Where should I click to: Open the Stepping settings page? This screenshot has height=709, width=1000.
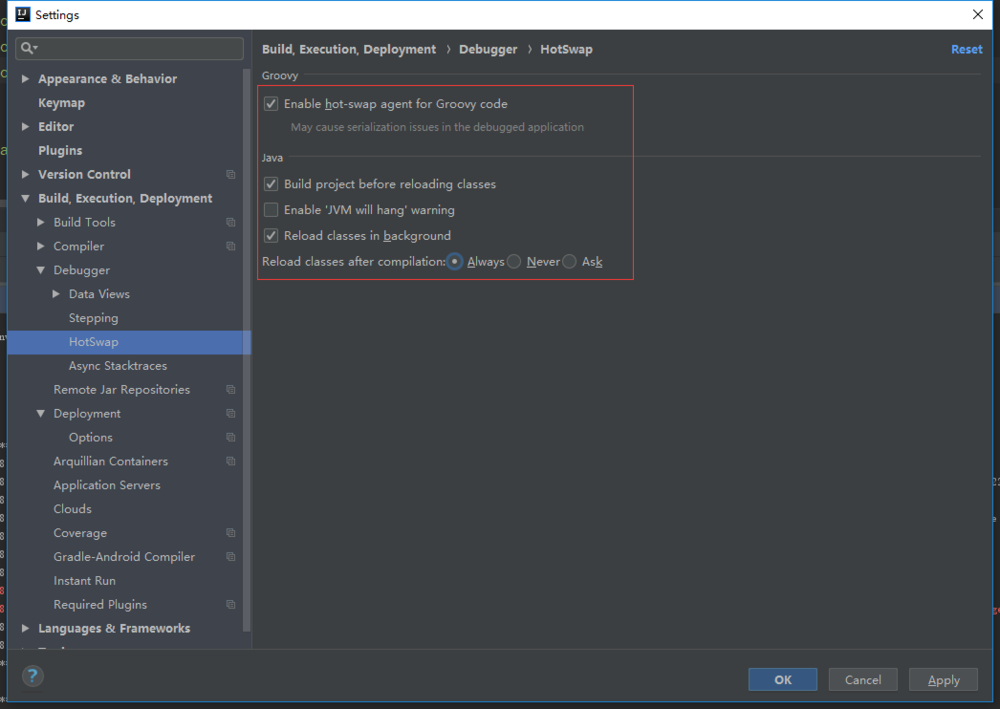click(x=93, y=318)
